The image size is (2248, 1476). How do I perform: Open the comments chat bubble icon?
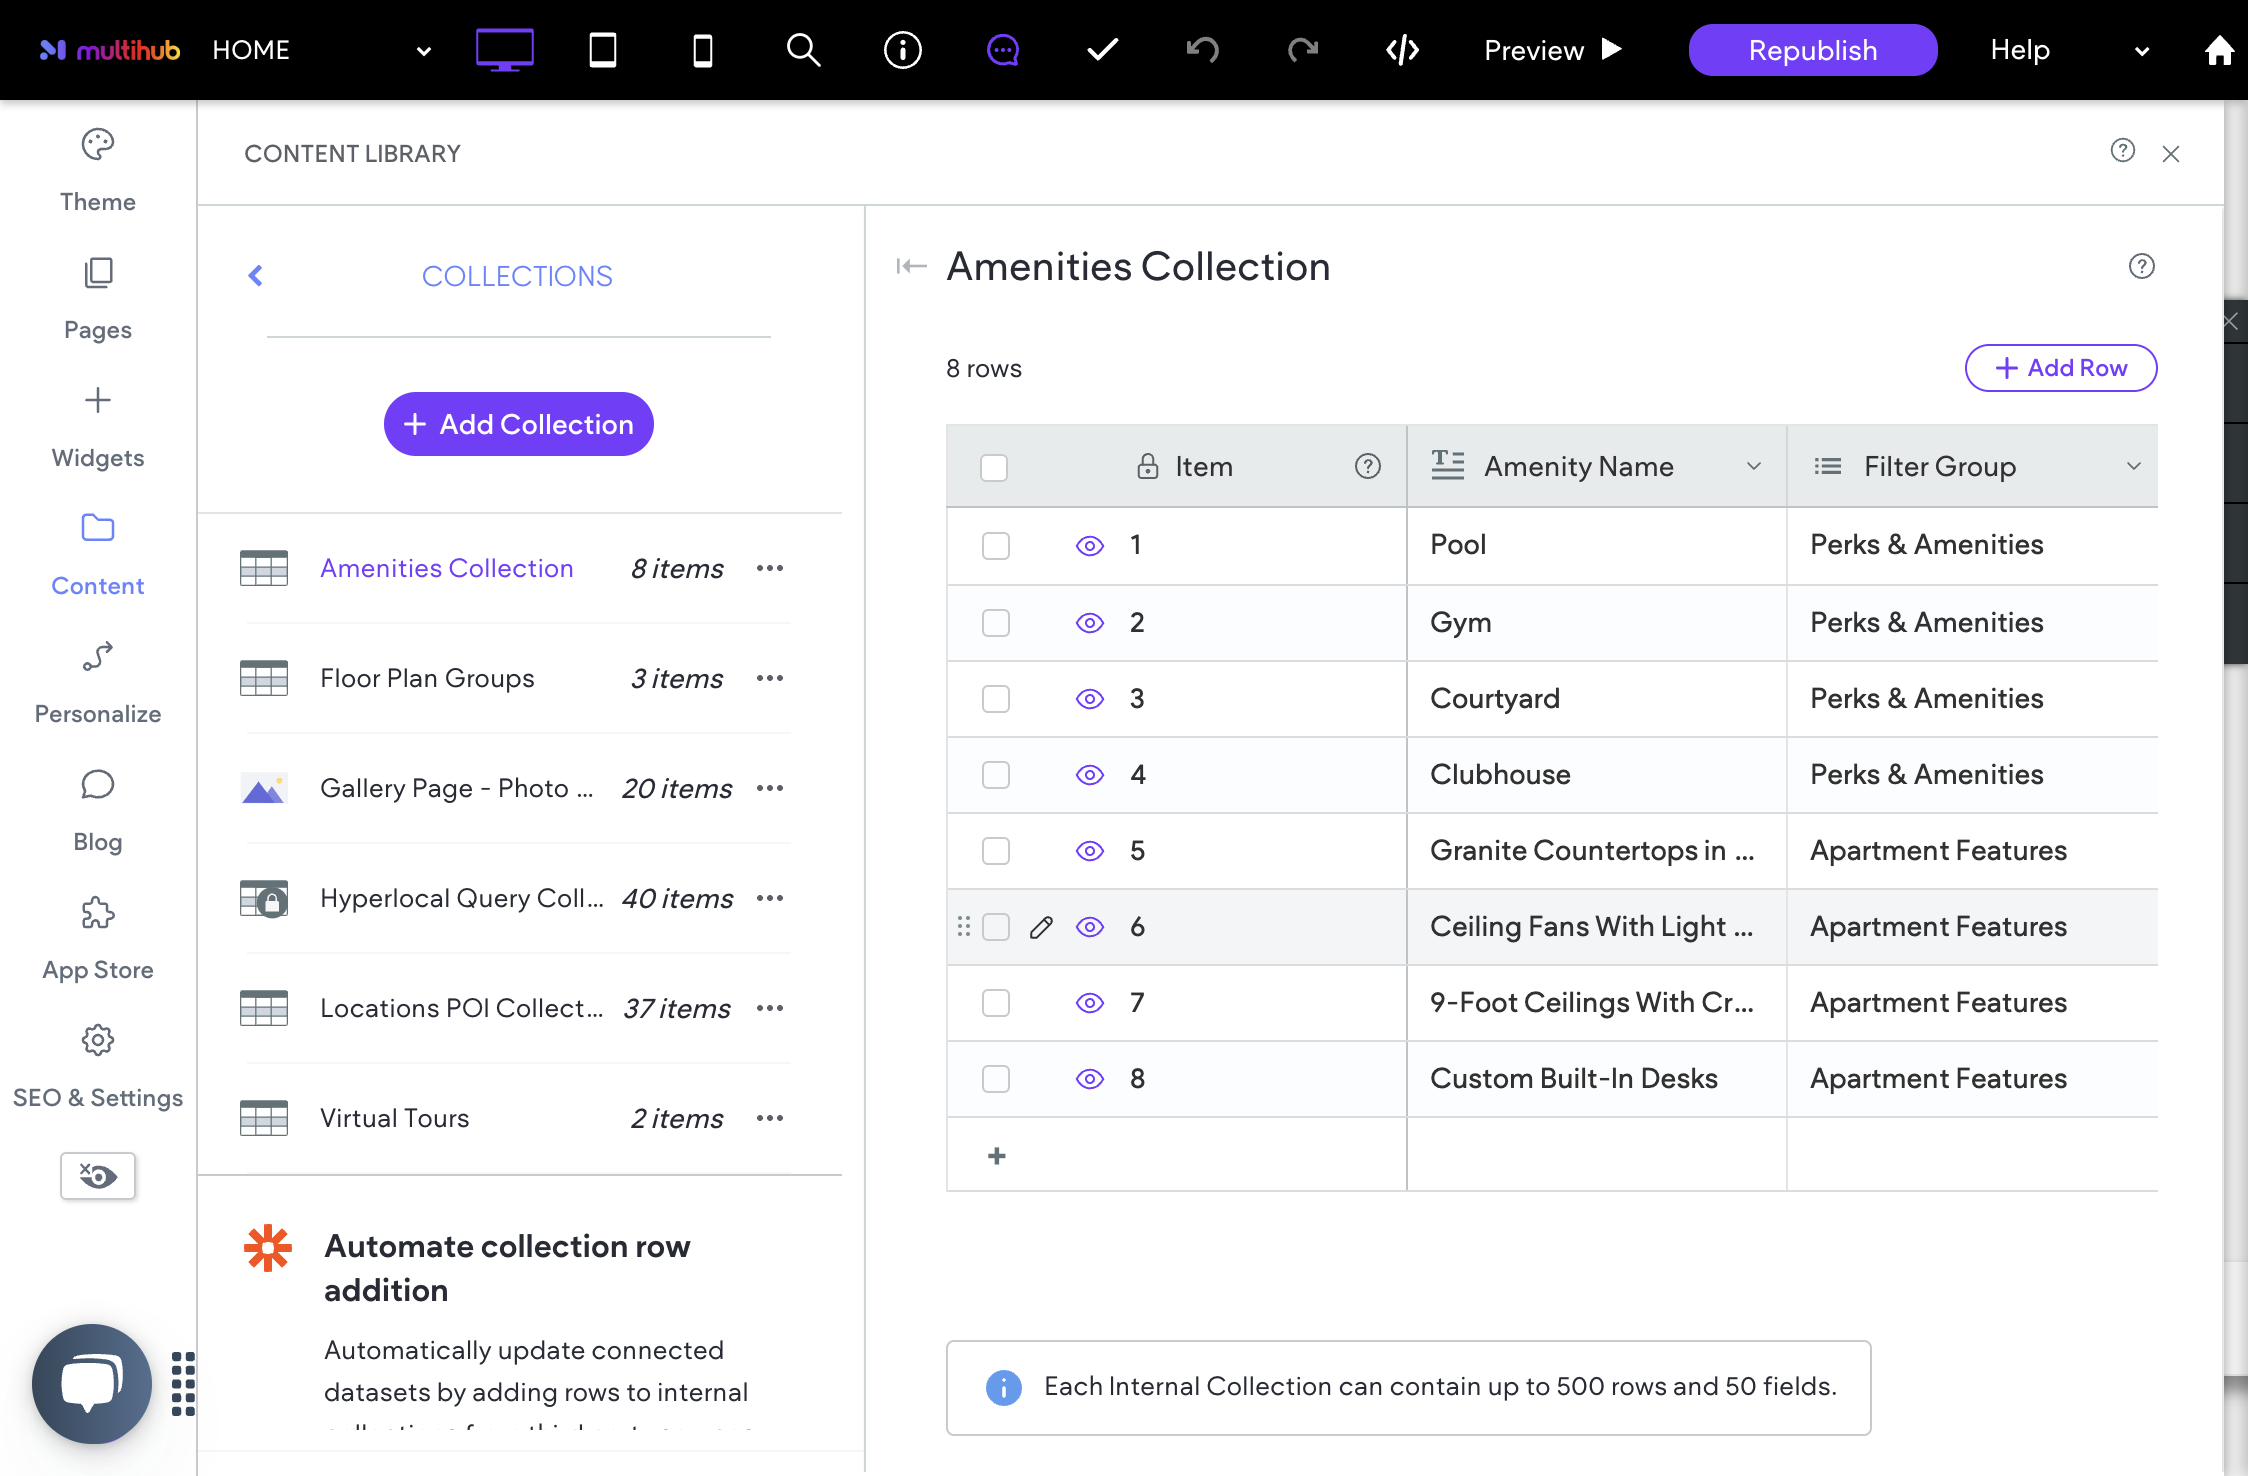[x=1003, y=49]
